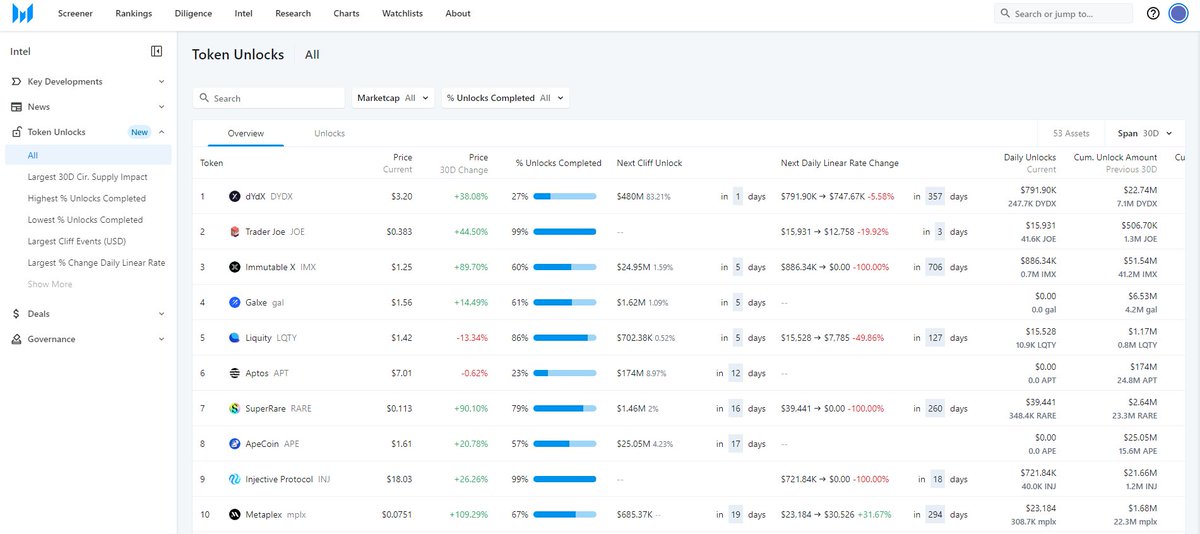Click Injective Protocol $18.03 price
The width and height of the screenshot is (1200, 534).
[398, 479]
